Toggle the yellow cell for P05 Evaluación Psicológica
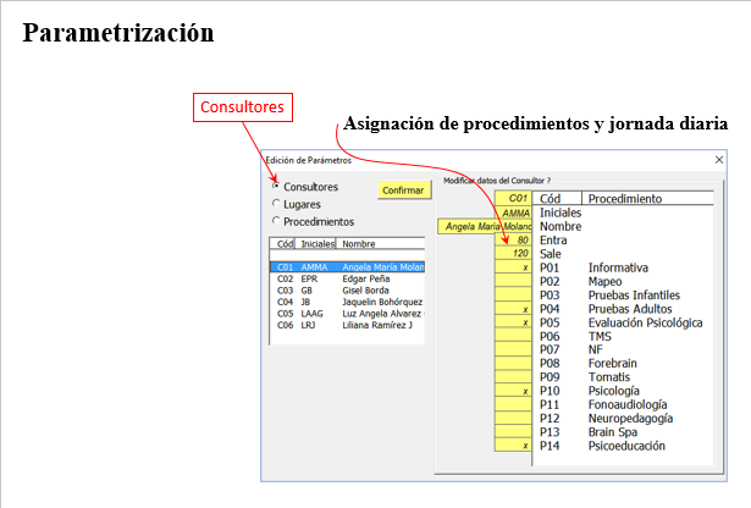Image resolution: width=751 pixels, height=508 pixels. coord(513,322)
